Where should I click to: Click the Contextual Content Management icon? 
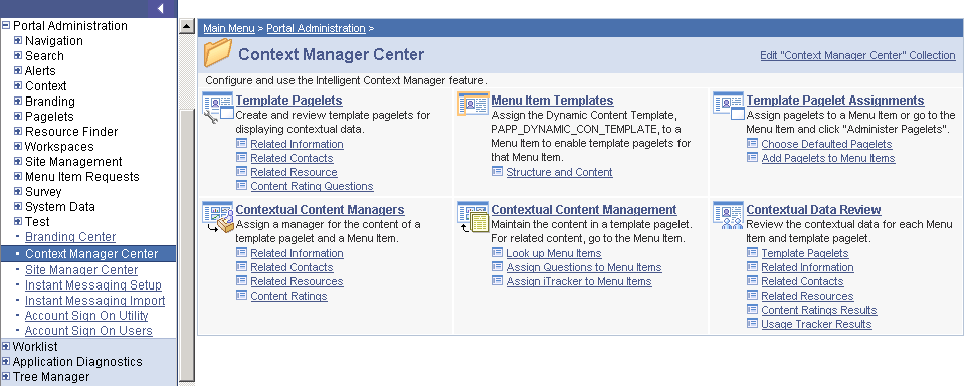(x=473, y=217)
